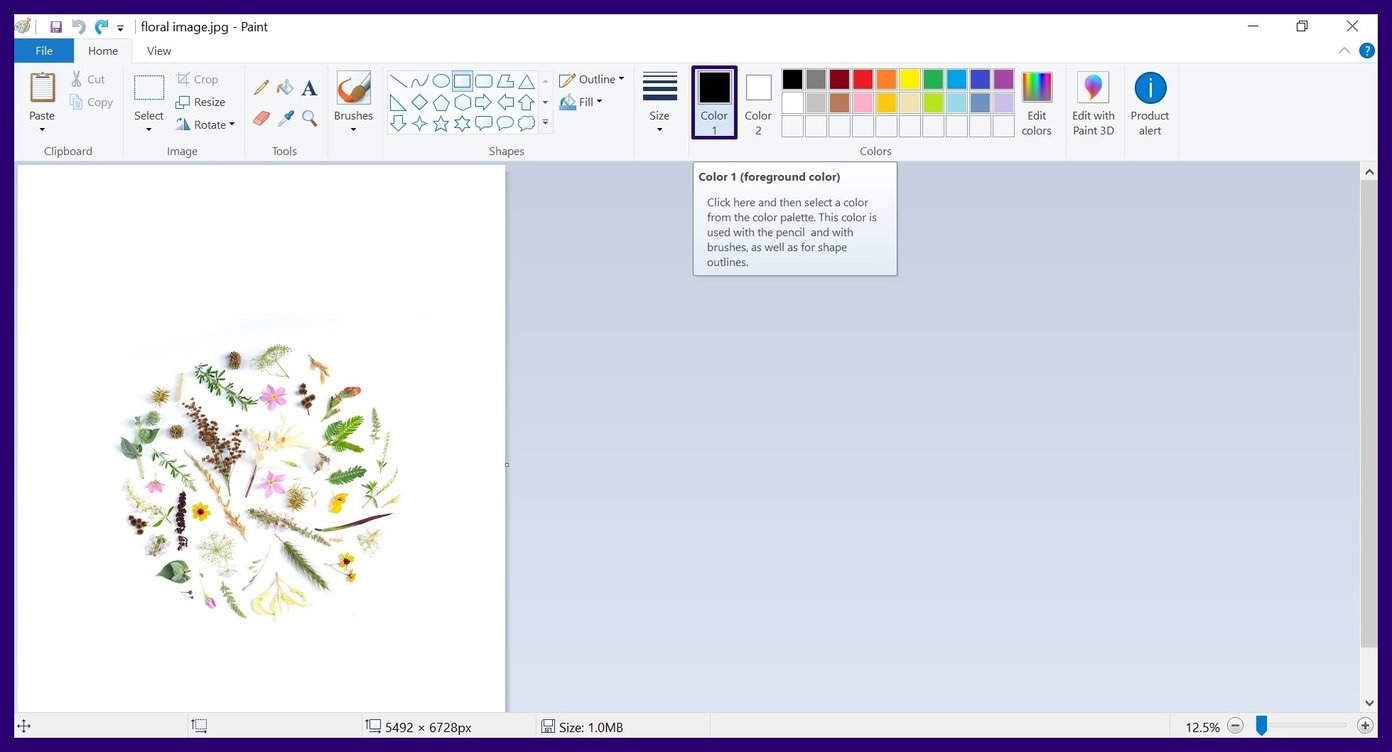Switch to the View tab
Image resolution: width=1392 pixels, height=752 pixels.
[158, 50]
